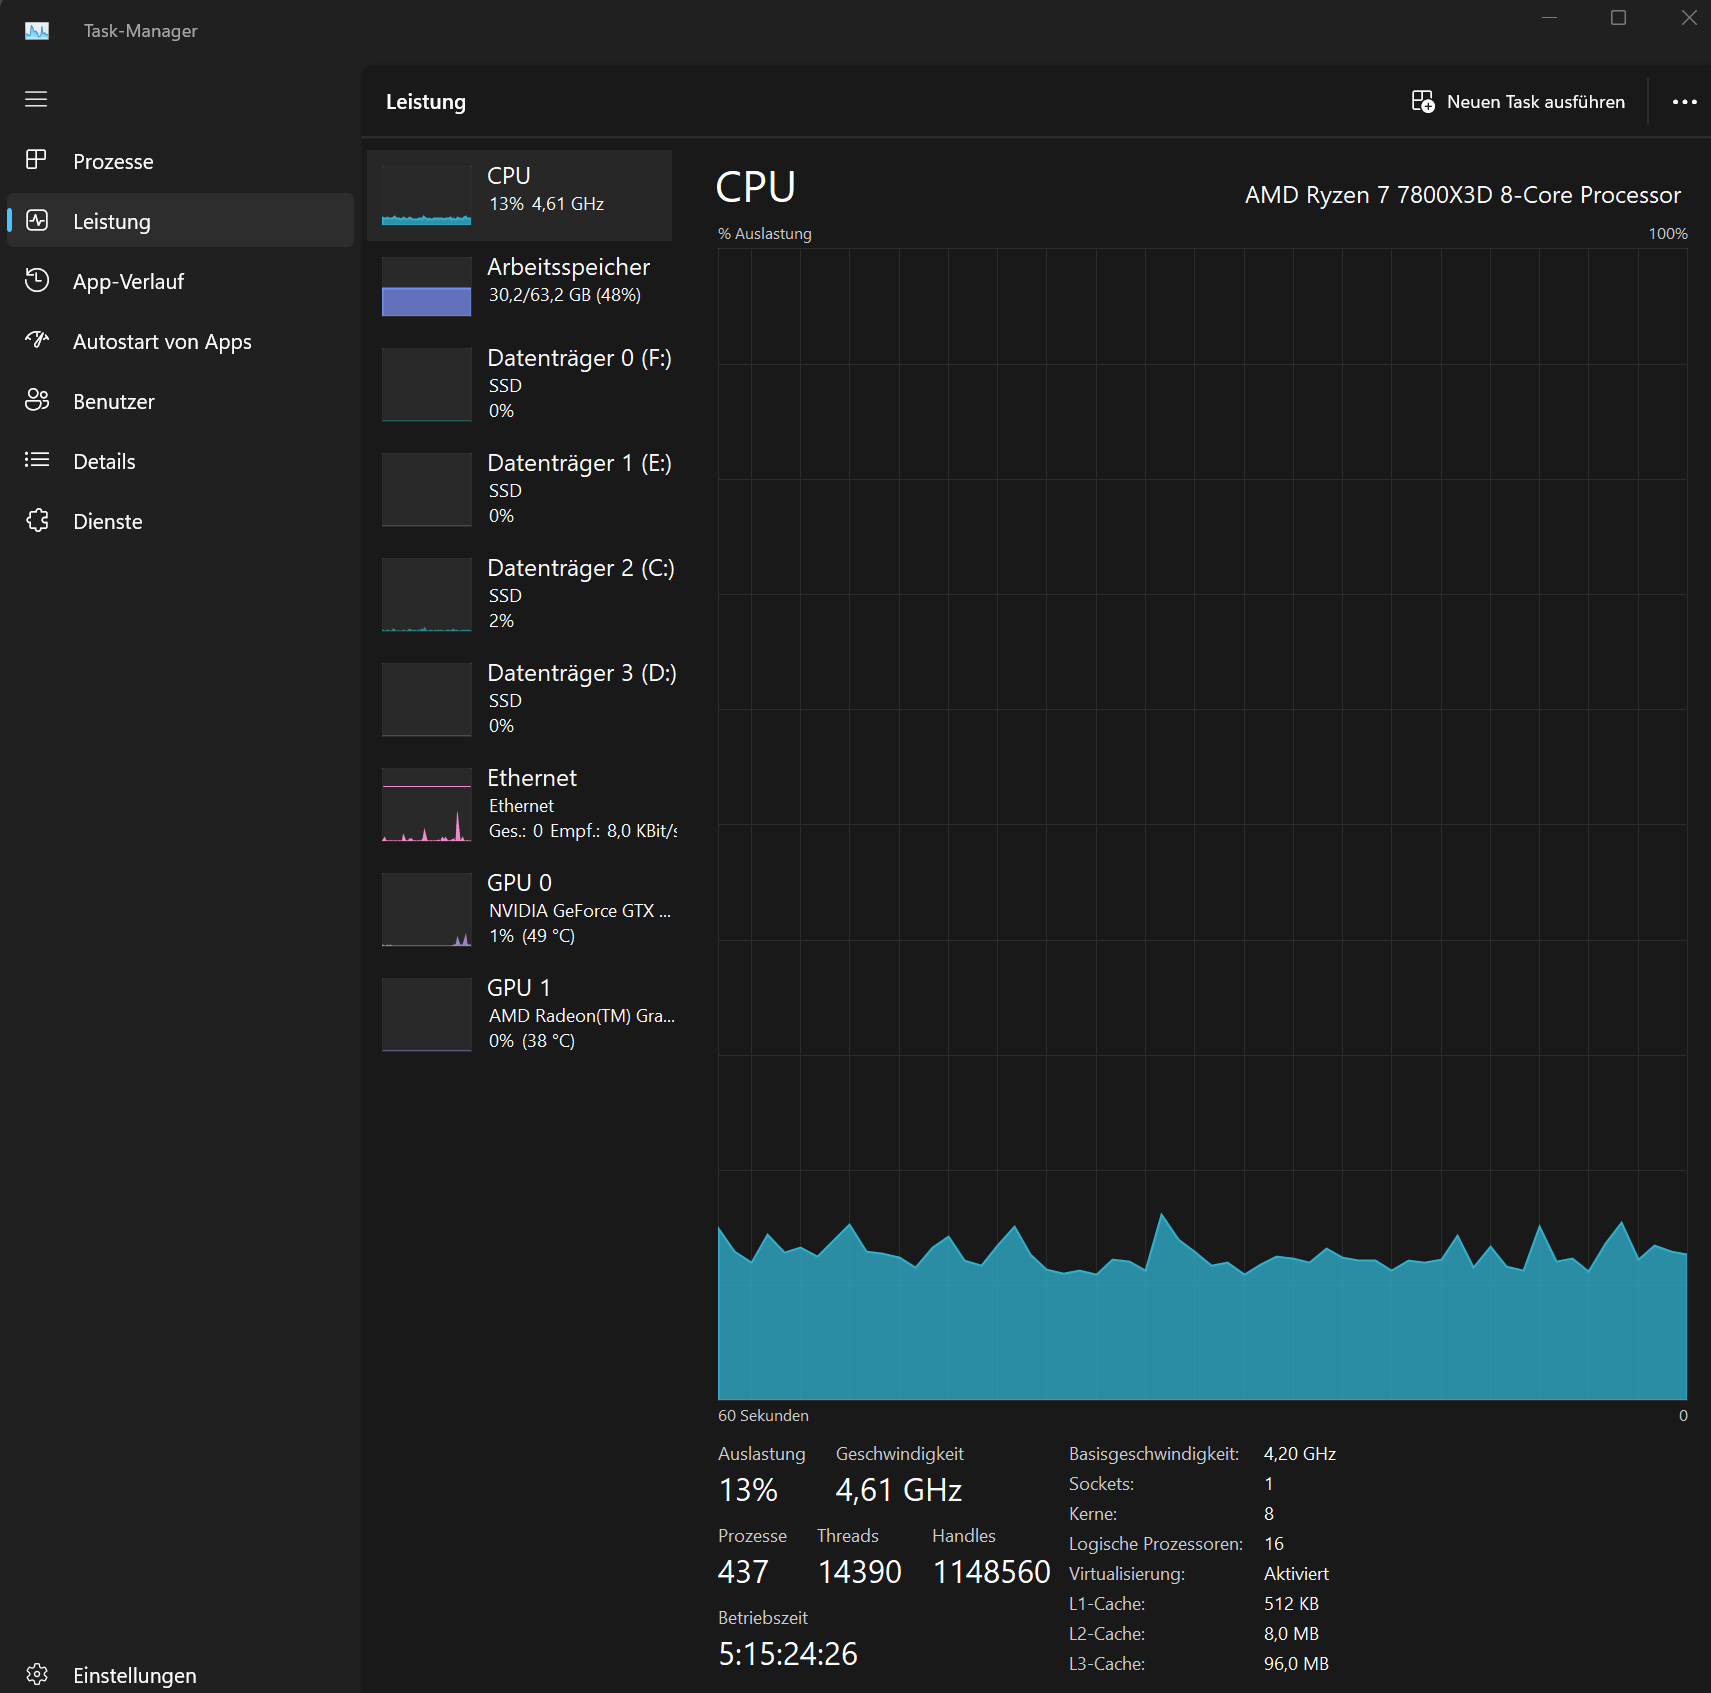
Task: Minimize the Task-Manager window
Action: click(x=1549, y=18)
